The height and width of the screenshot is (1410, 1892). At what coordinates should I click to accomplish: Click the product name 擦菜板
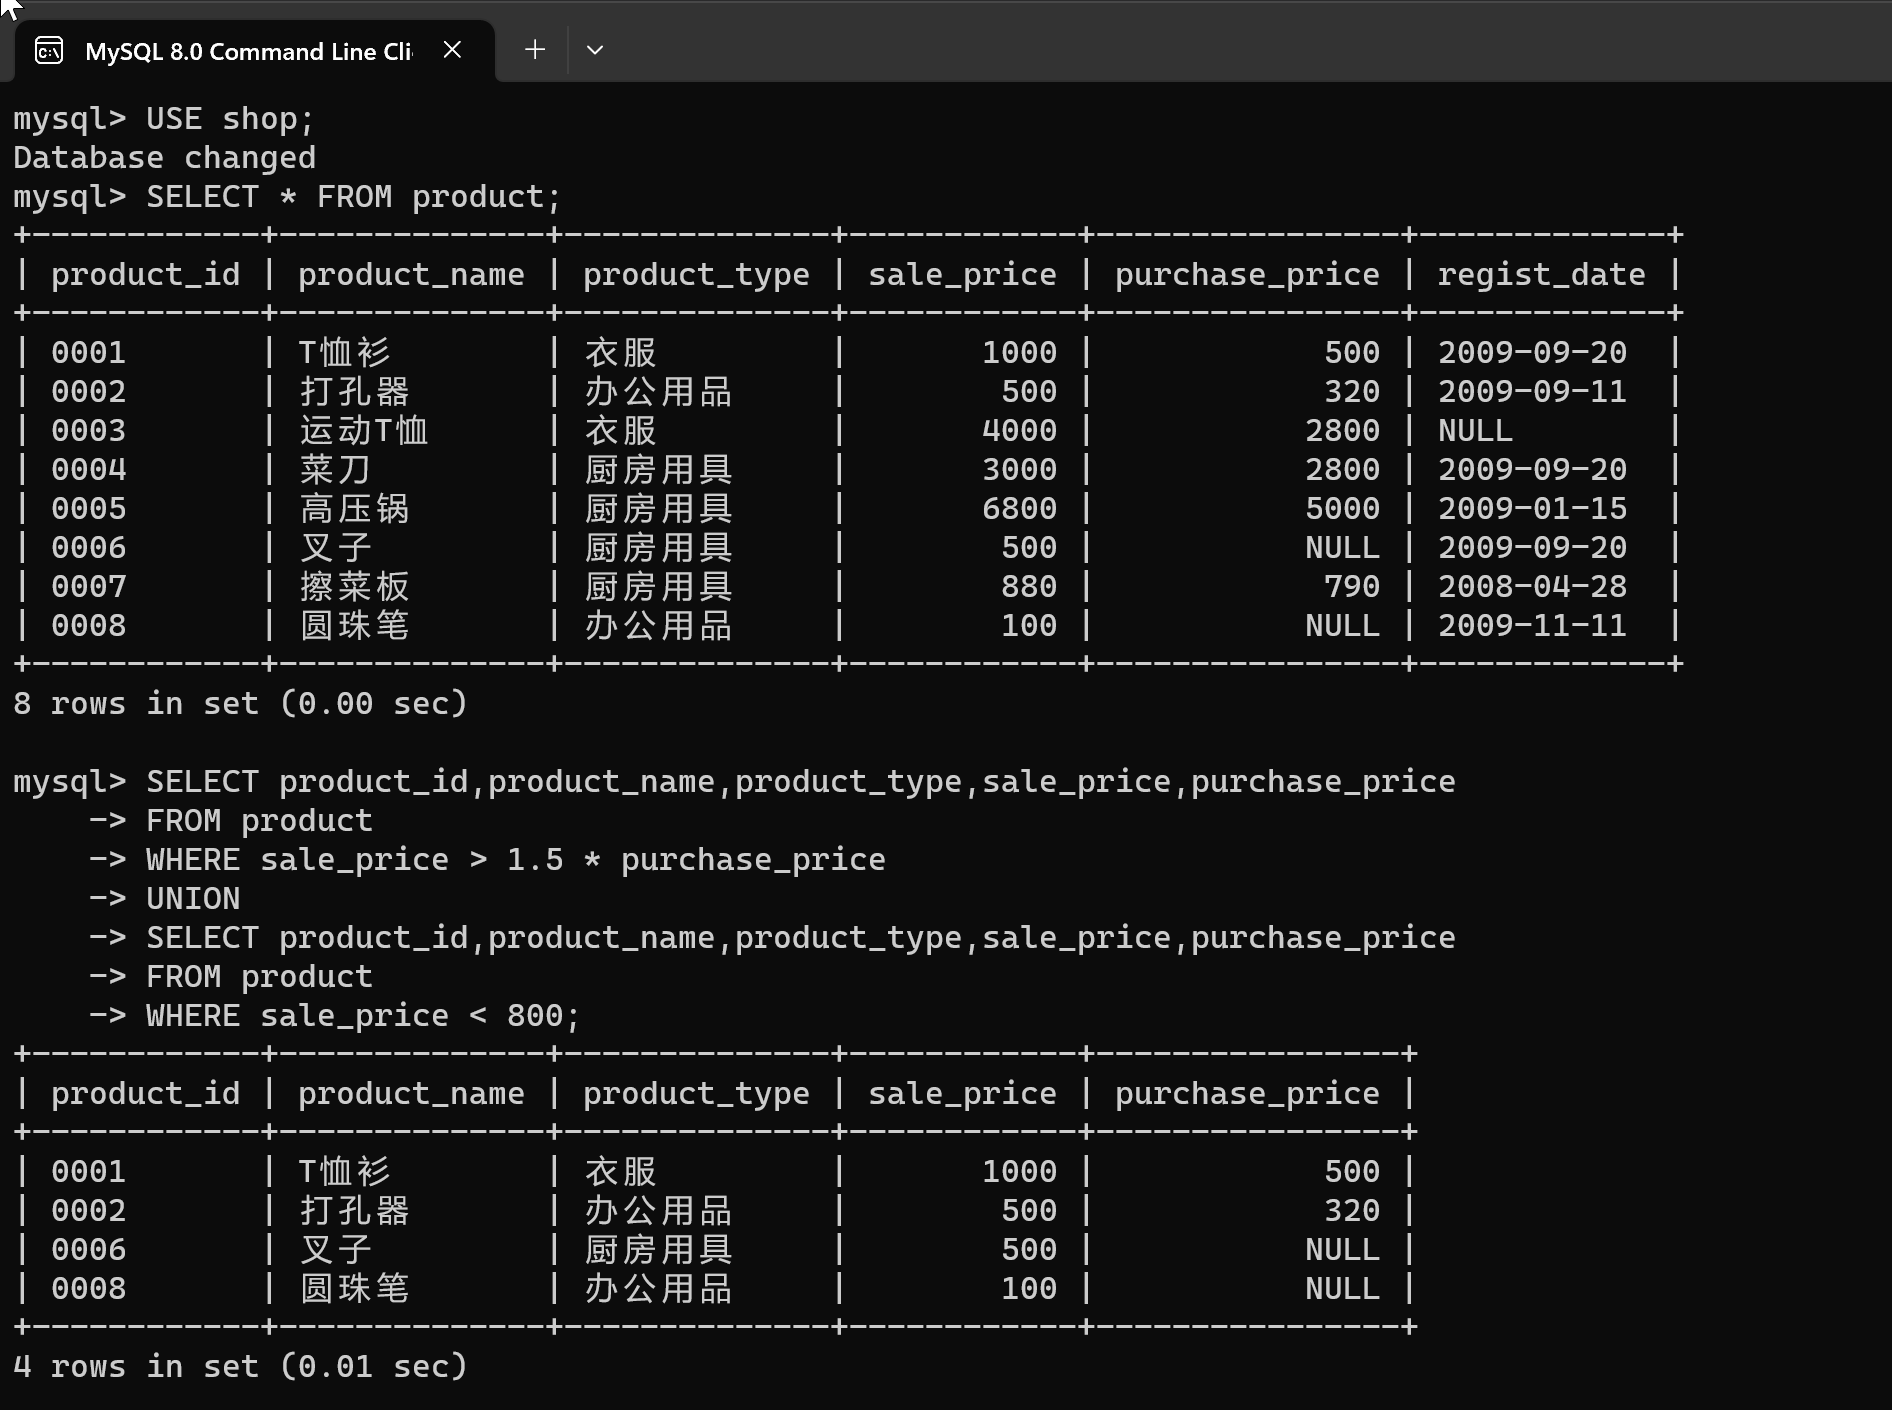click(x=354, y=587)
